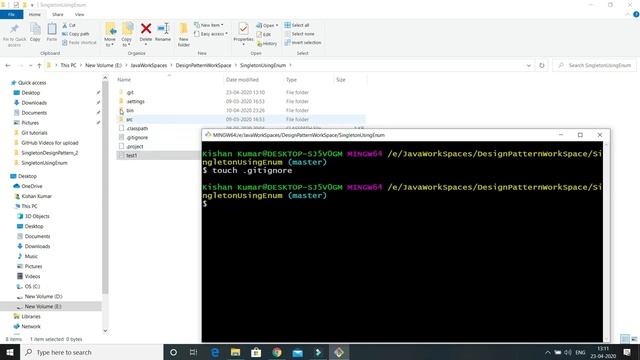Create a New folder from the ribbon
Screen dimensions: 640x360
(184, 34)
